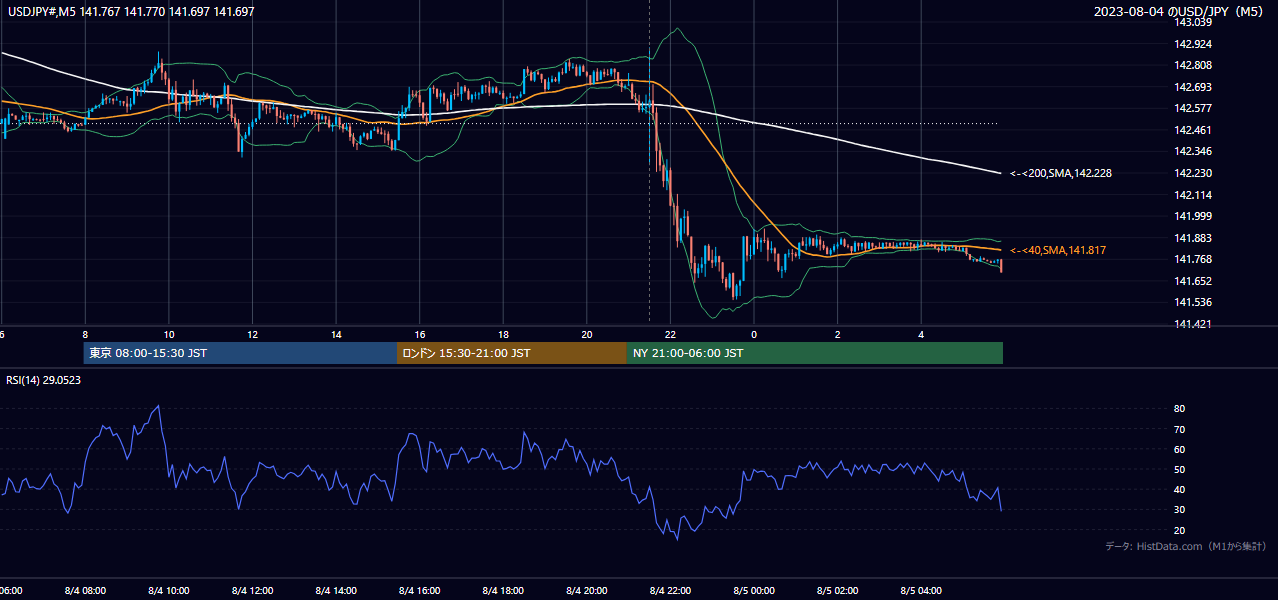
Task: Click the London 15:30-21:00 JST session bar
Action: coord(512,353)
